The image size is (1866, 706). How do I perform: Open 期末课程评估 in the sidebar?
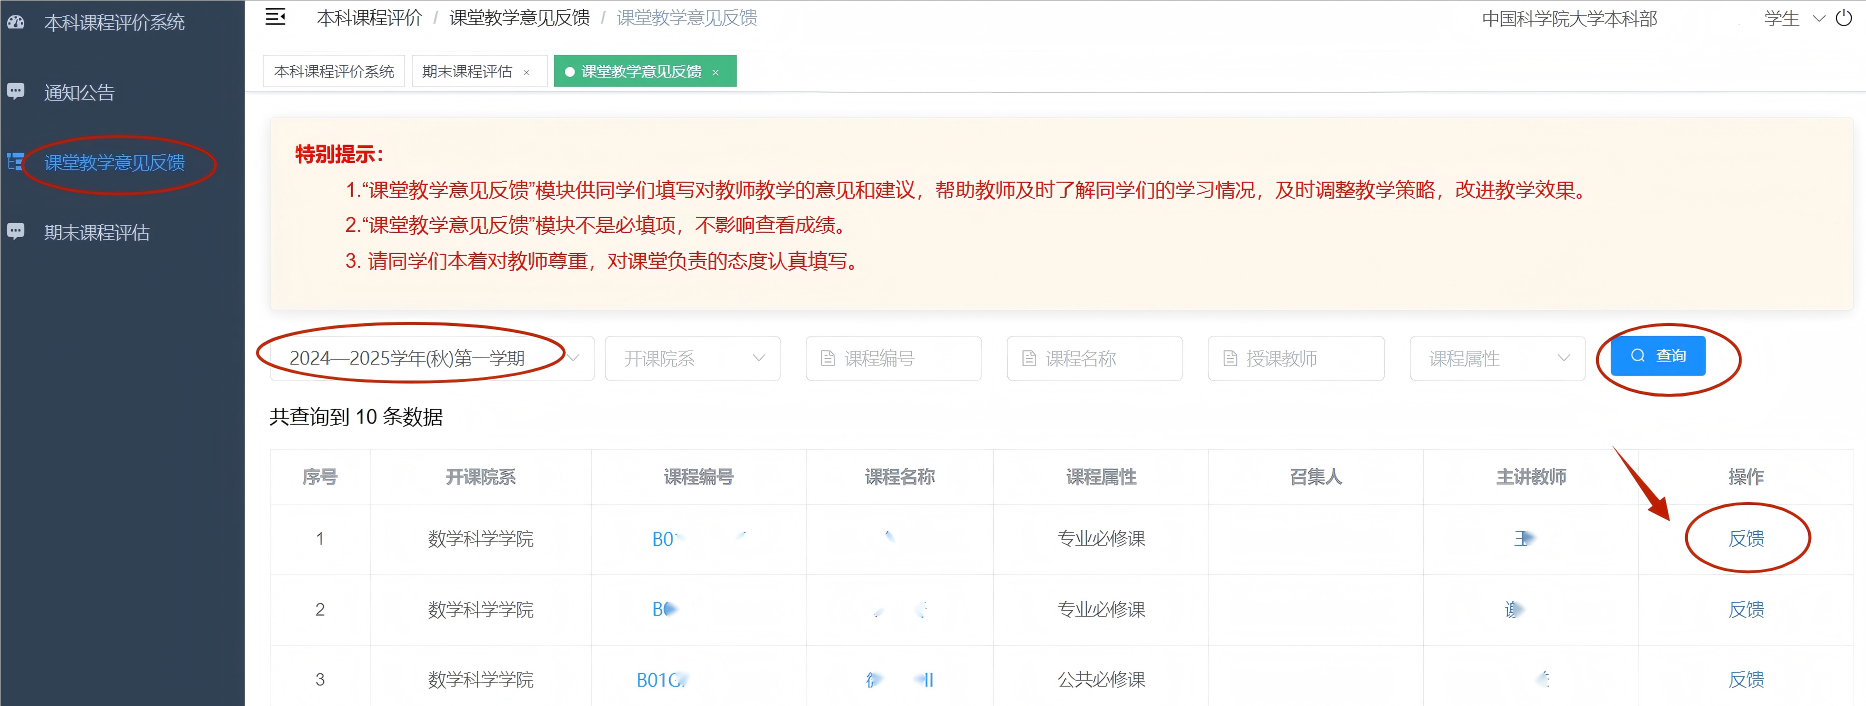click(x=97, y=232)
